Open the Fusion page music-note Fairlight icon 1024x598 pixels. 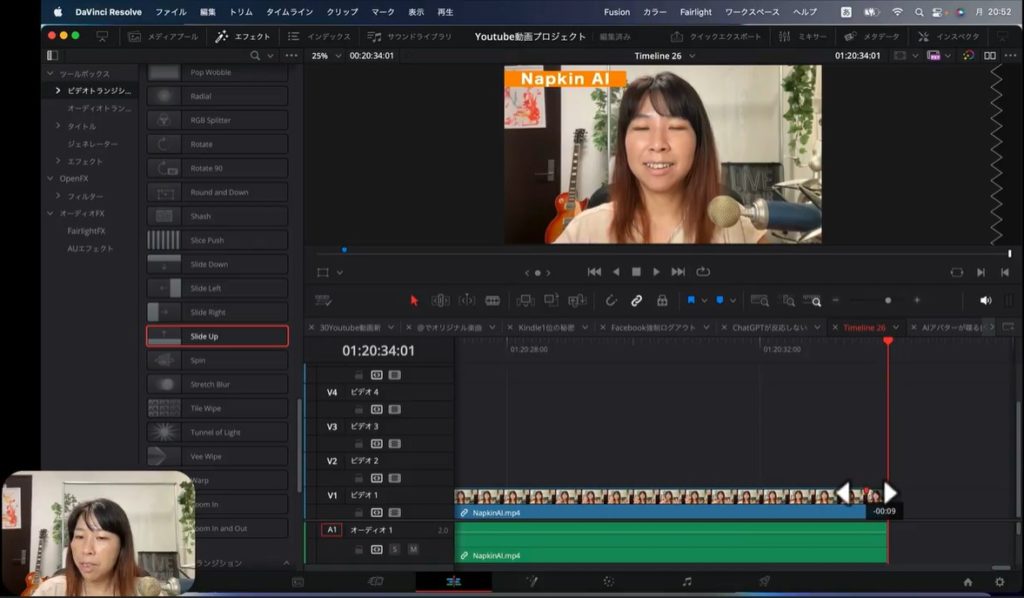click(686, 581)
